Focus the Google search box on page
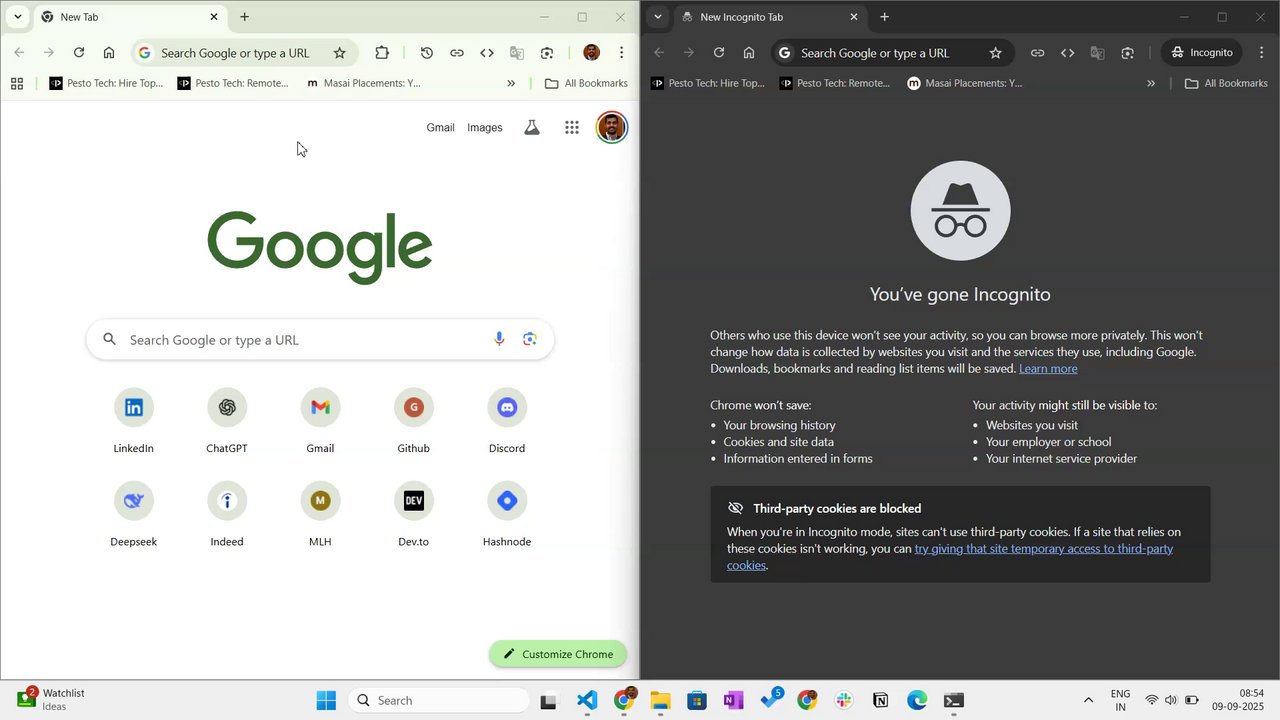The image size is (1280, 720). (x=320, y=340)
